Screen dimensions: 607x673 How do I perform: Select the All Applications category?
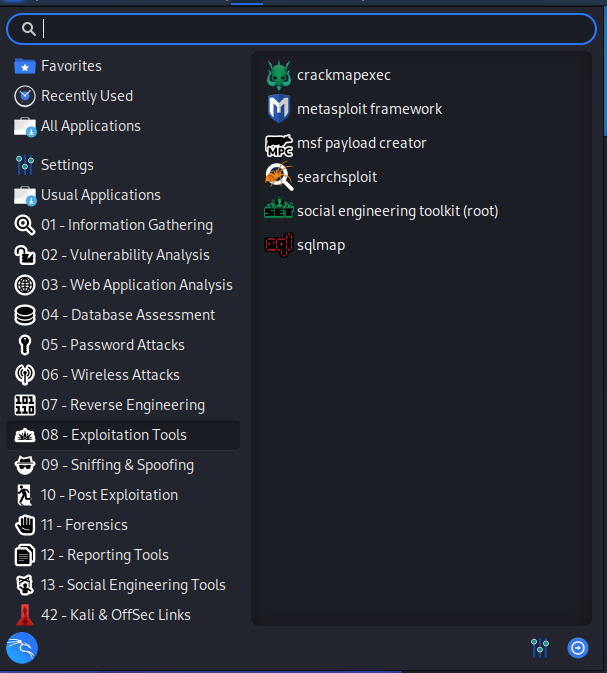point(123,126)
